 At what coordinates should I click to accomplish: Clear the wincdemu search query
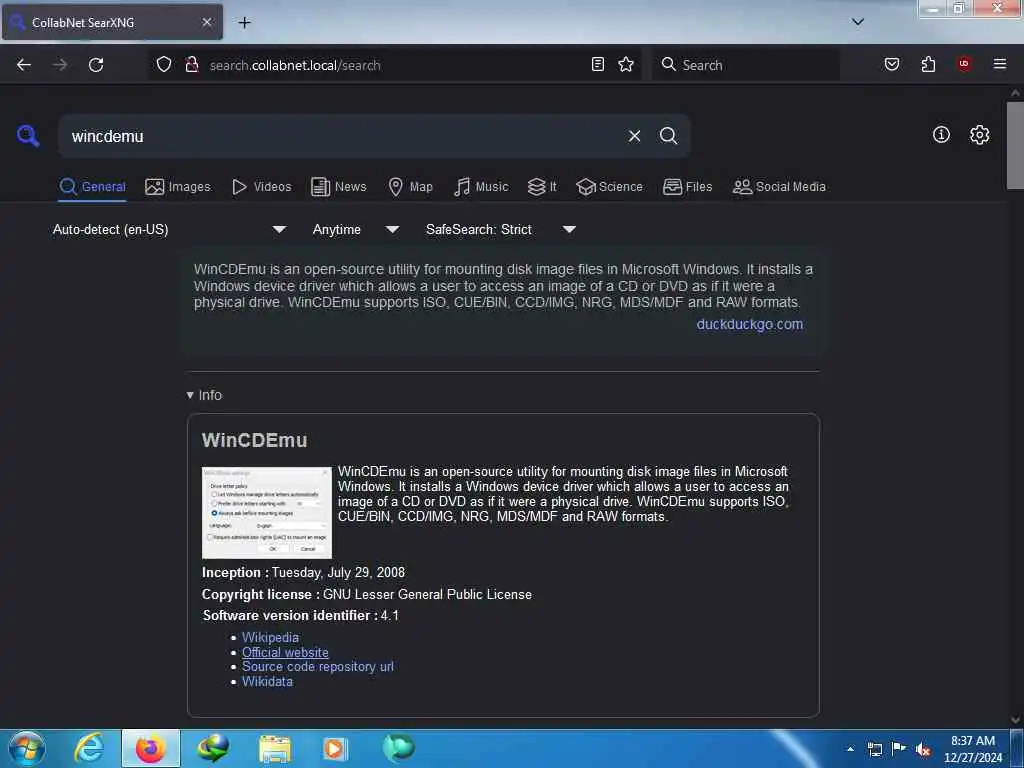(x=634, y=136)
